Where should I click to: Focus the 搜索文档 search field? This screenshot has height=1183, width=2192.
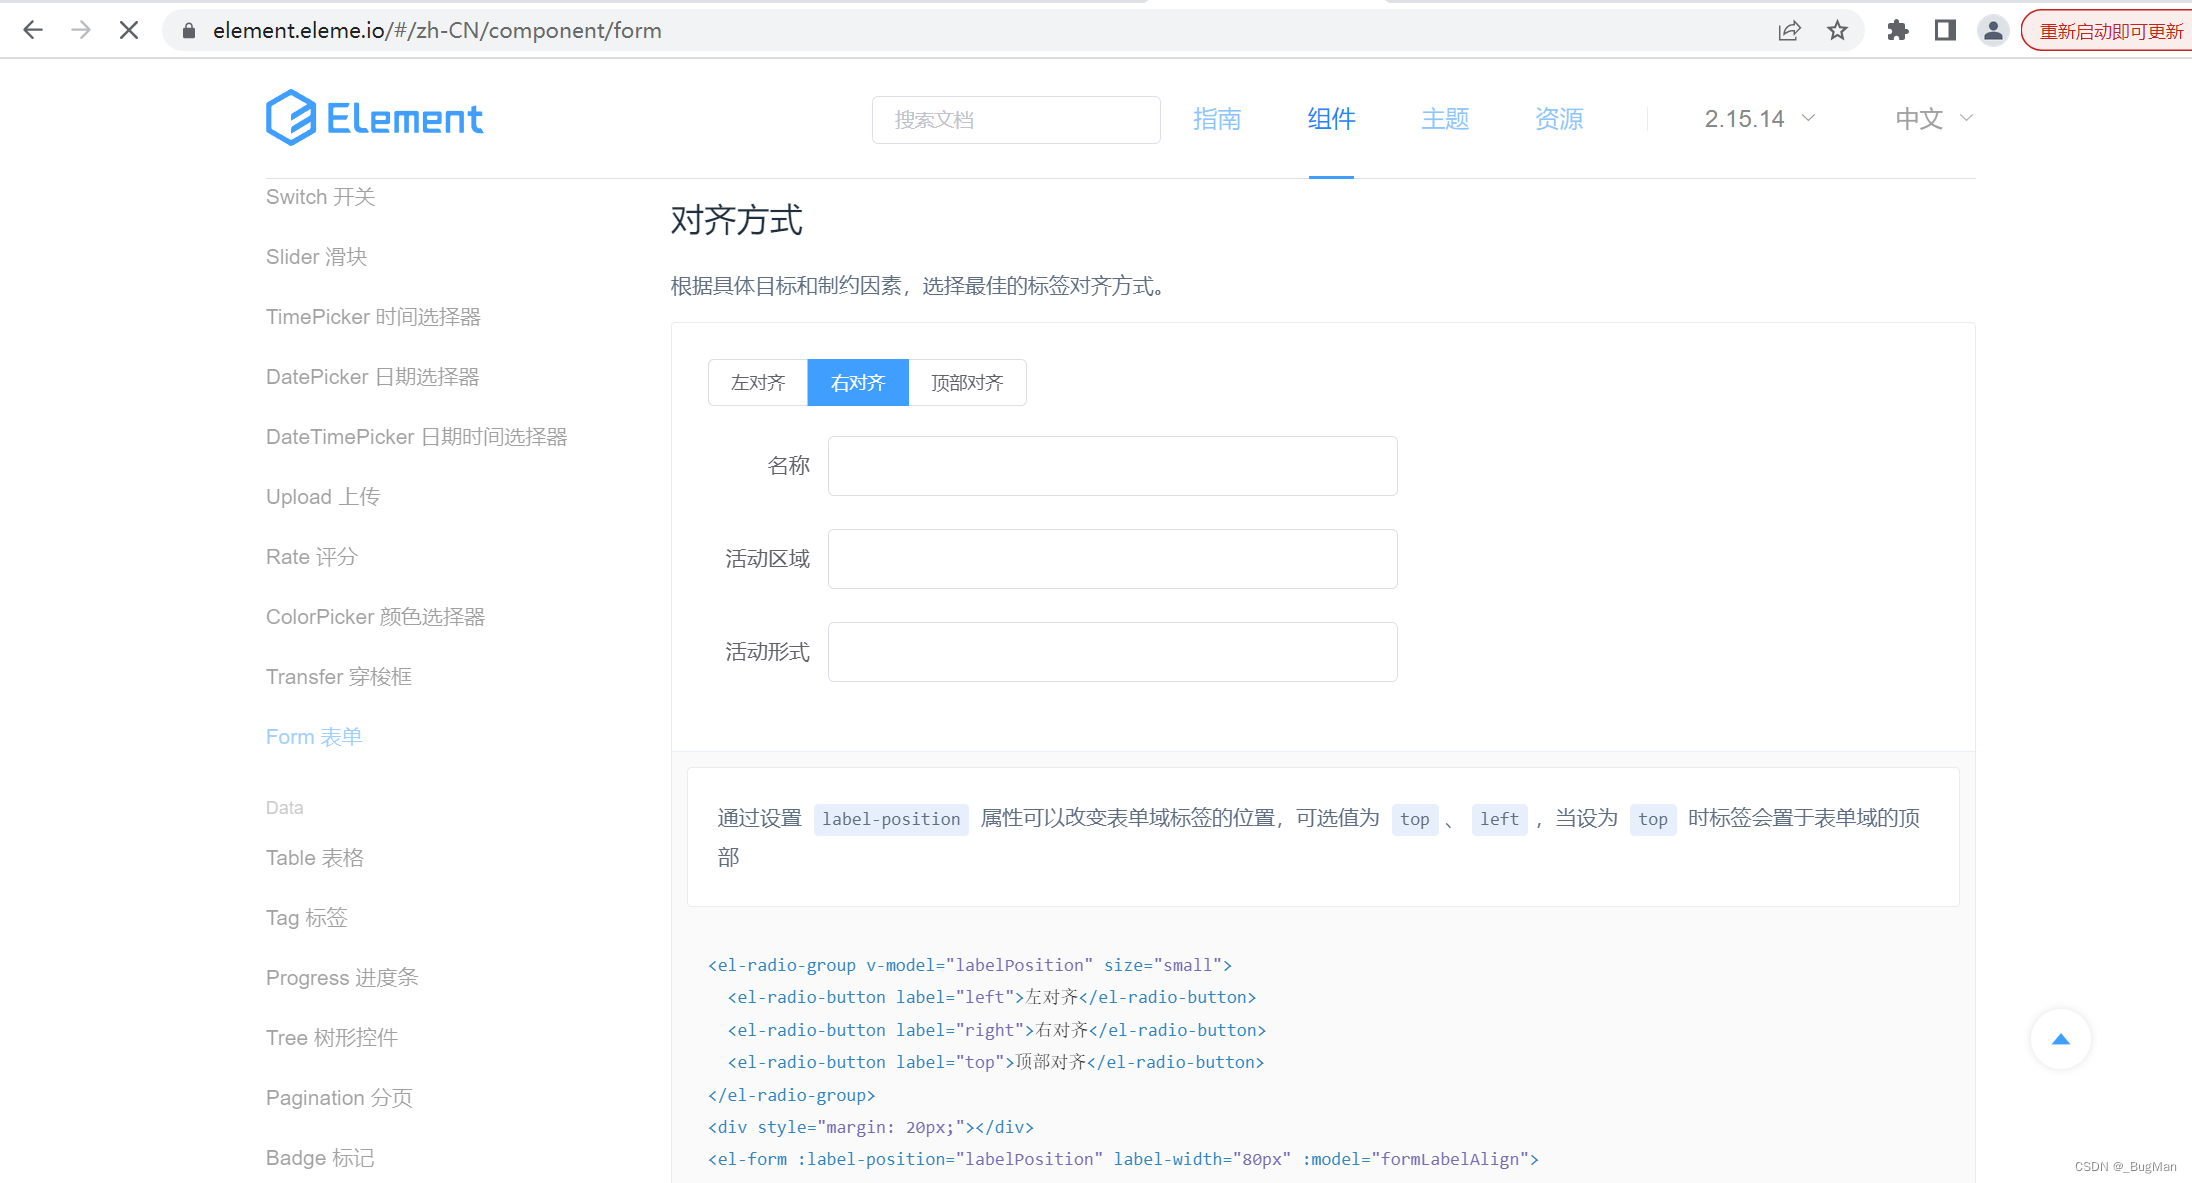click(x=1016, y=119)
